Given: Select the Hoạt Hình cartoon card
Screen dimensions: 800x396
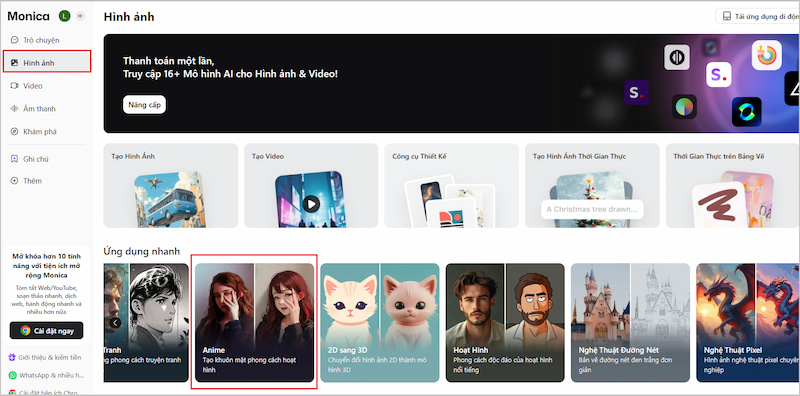Looking at the screenshot, I should click(x=505, y=323).
